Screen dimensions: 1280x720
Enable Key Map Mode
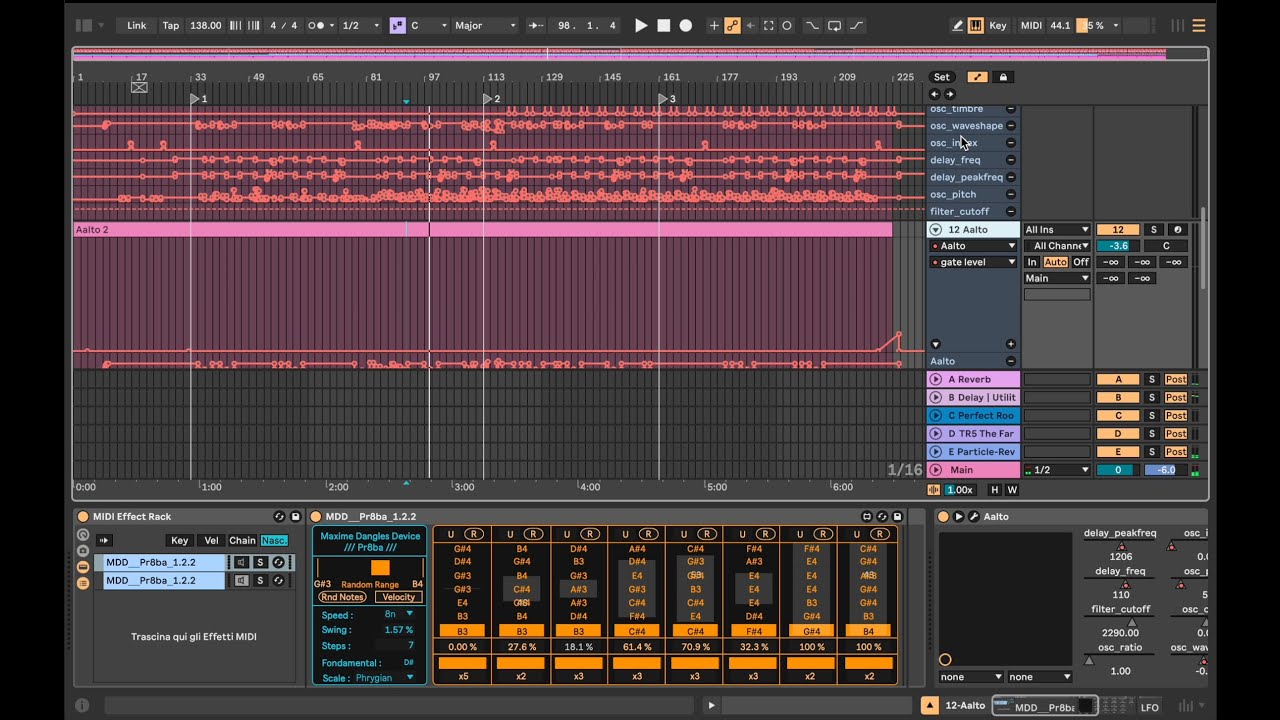[x=998, y=25]
